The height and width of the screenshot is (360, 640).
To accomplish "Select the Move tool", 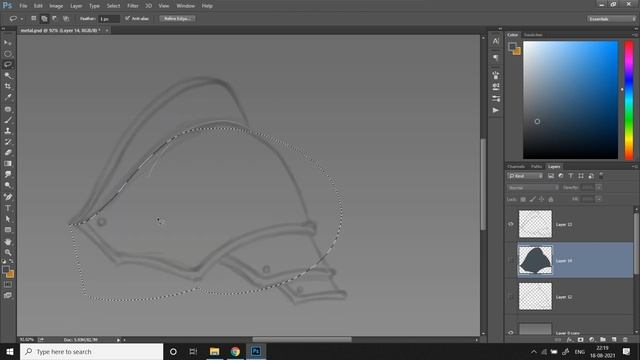I will [8, 43].
